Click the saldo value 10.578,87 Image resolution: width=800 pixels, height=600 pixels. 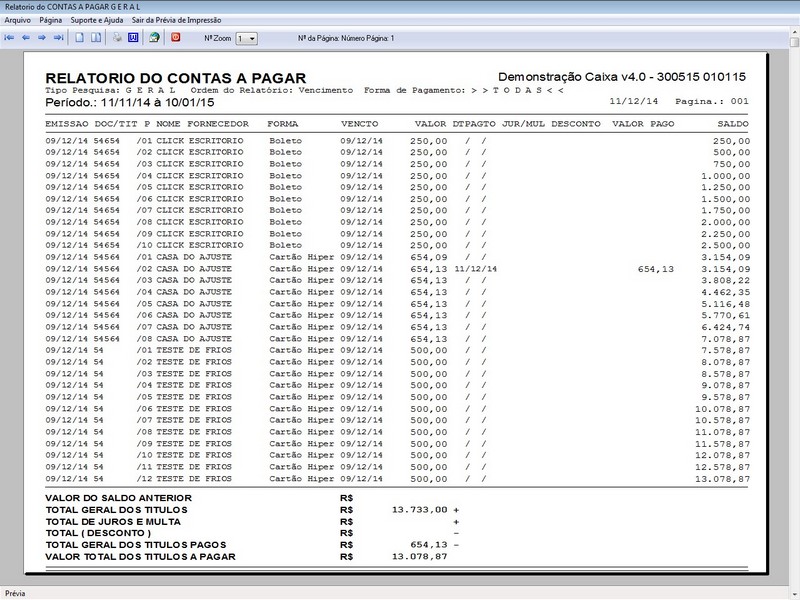click(722, 420)
